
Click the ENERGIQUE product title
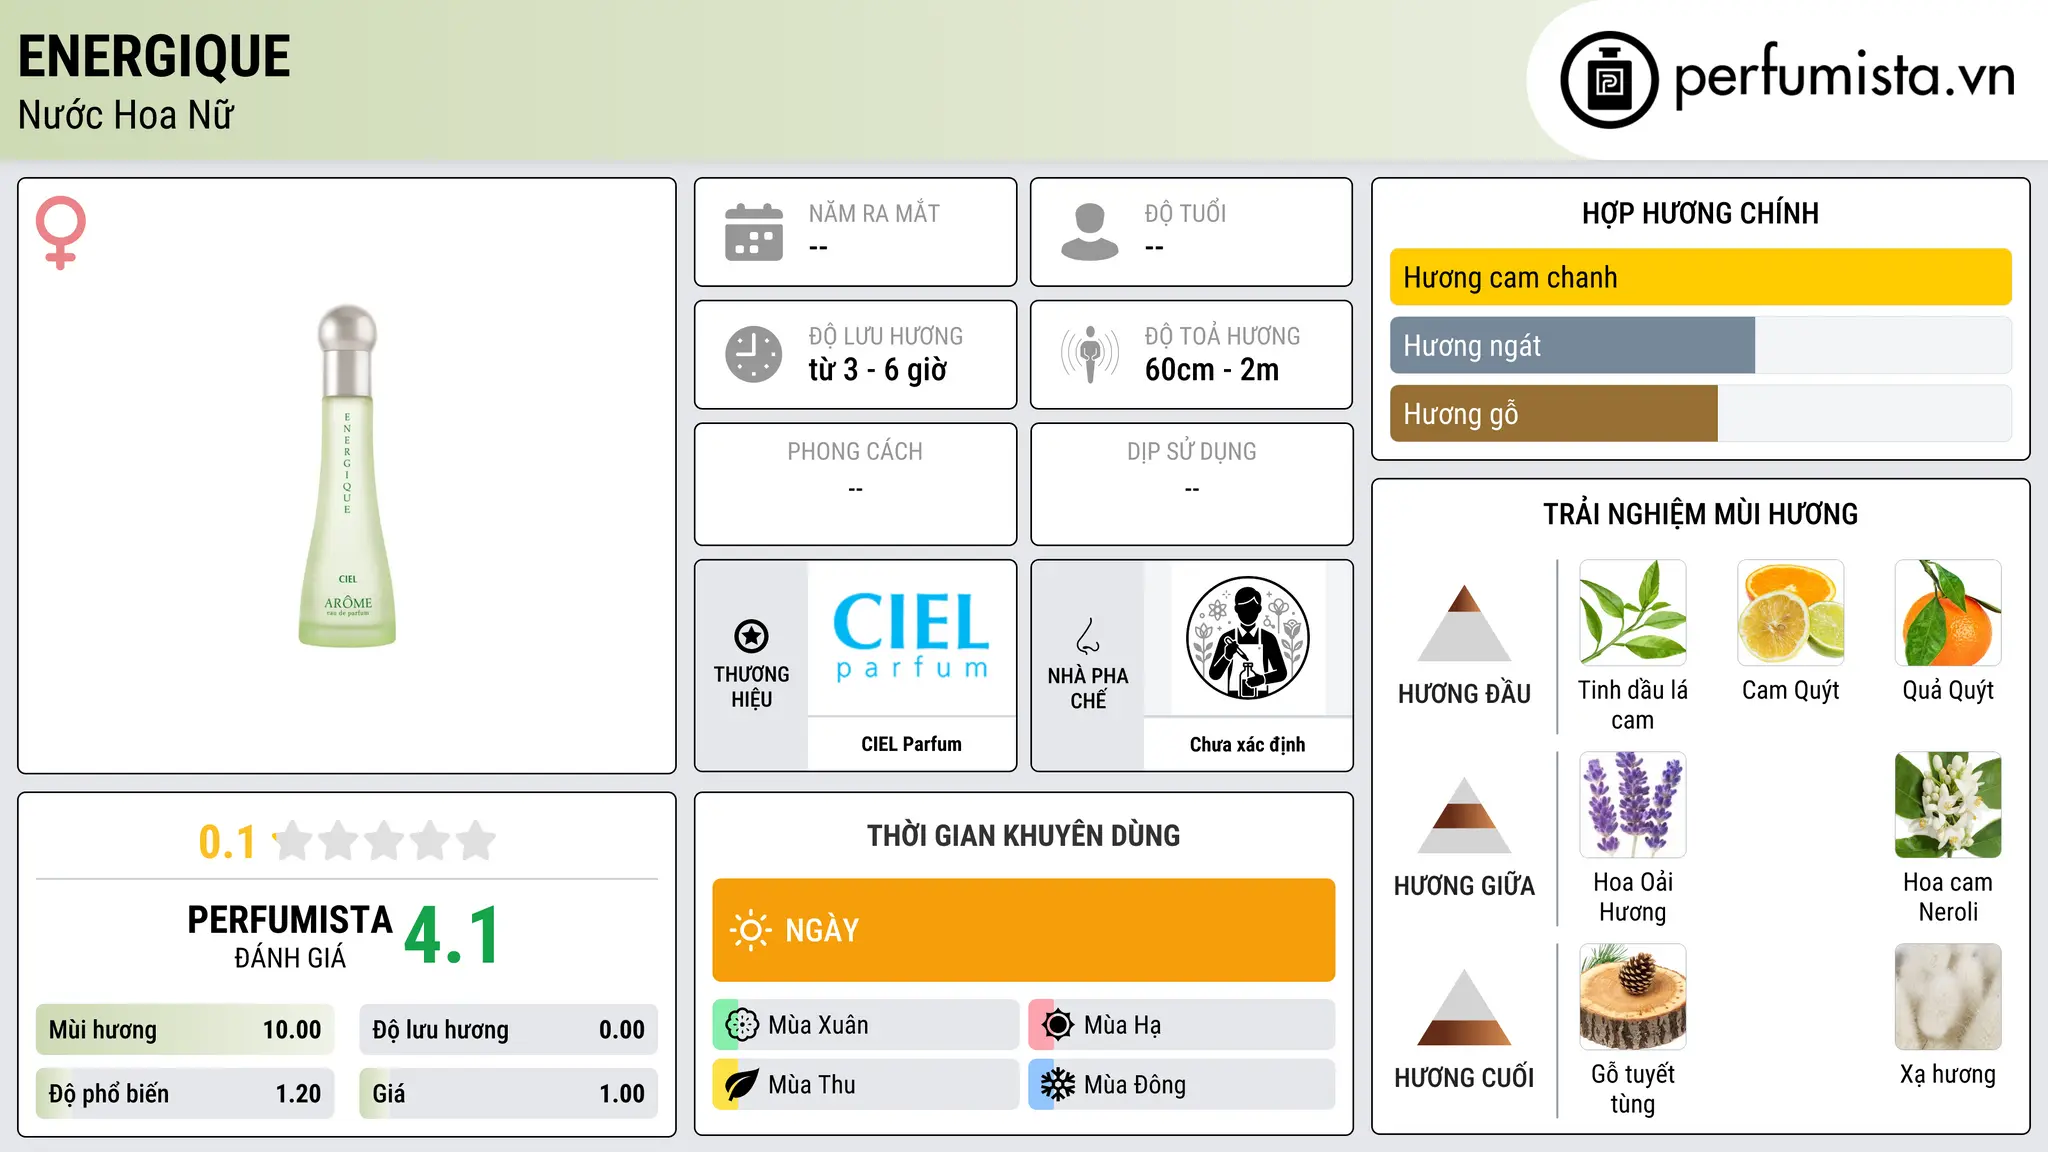pyautogui.click(x=154, y=56)
